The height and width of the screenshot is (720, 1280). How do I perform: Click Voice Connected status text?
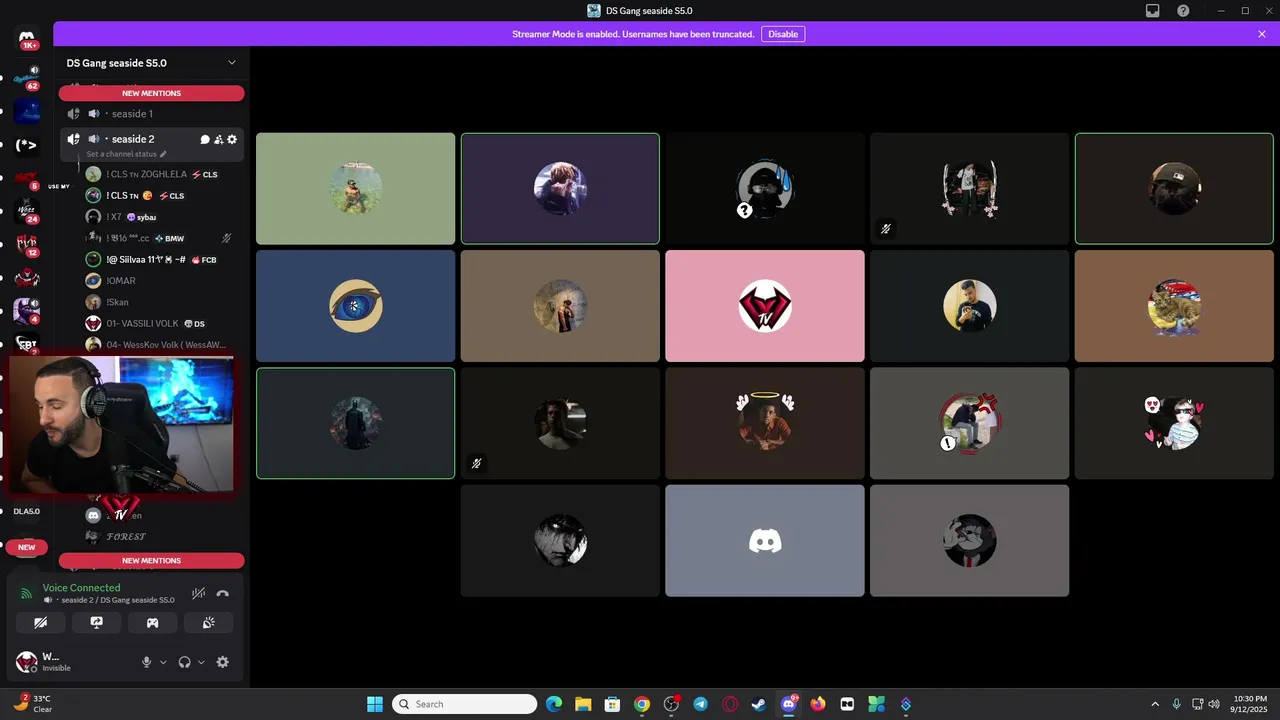click(x=81, y=588)
